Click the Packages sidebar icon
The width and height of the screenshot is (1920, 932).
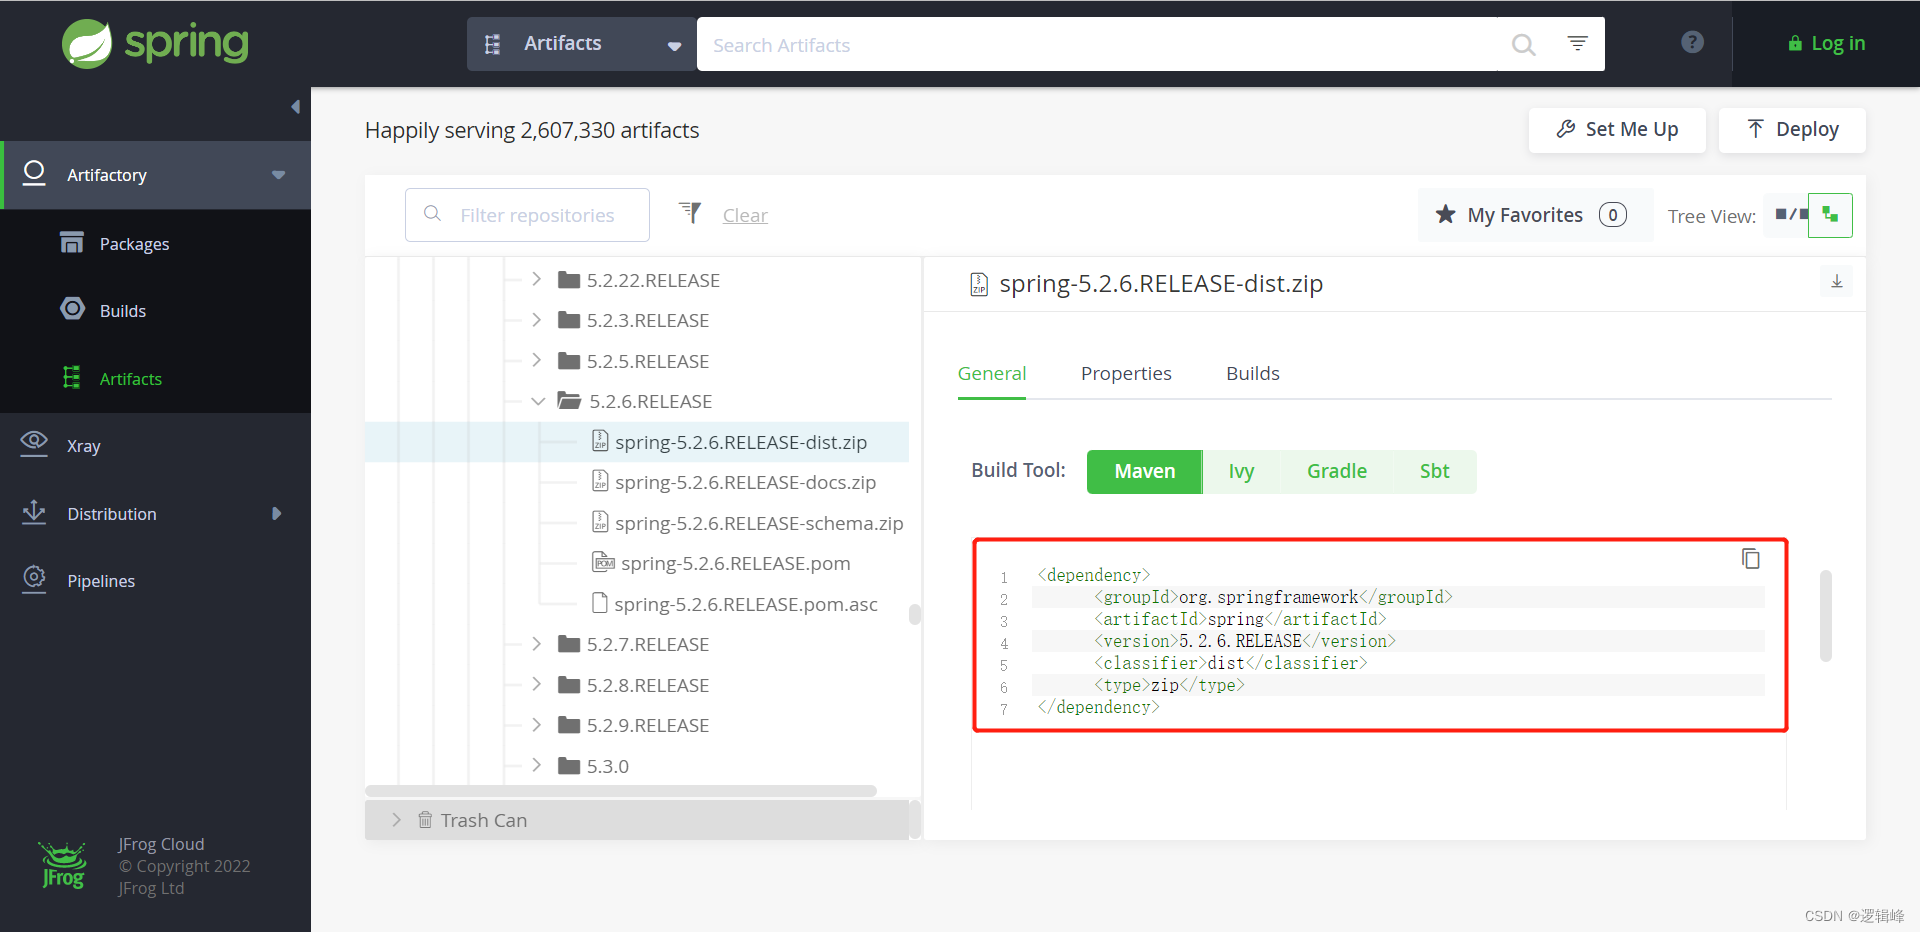pos(72,243)
